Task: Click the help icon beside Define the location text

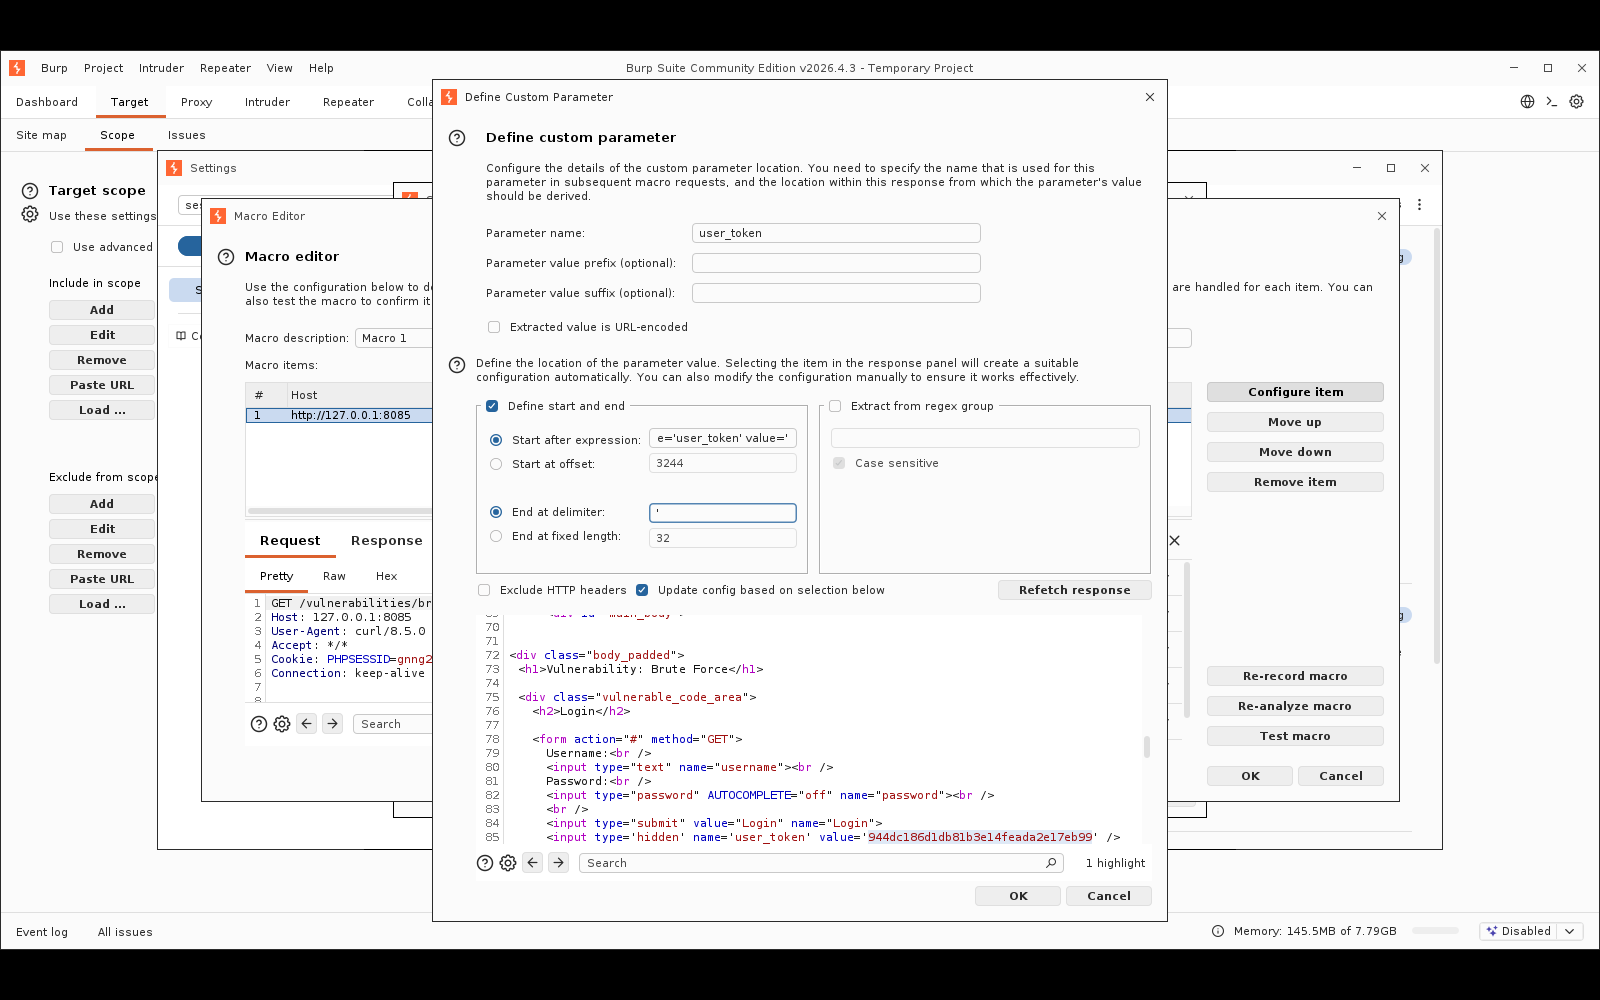Action: point(457,365)
